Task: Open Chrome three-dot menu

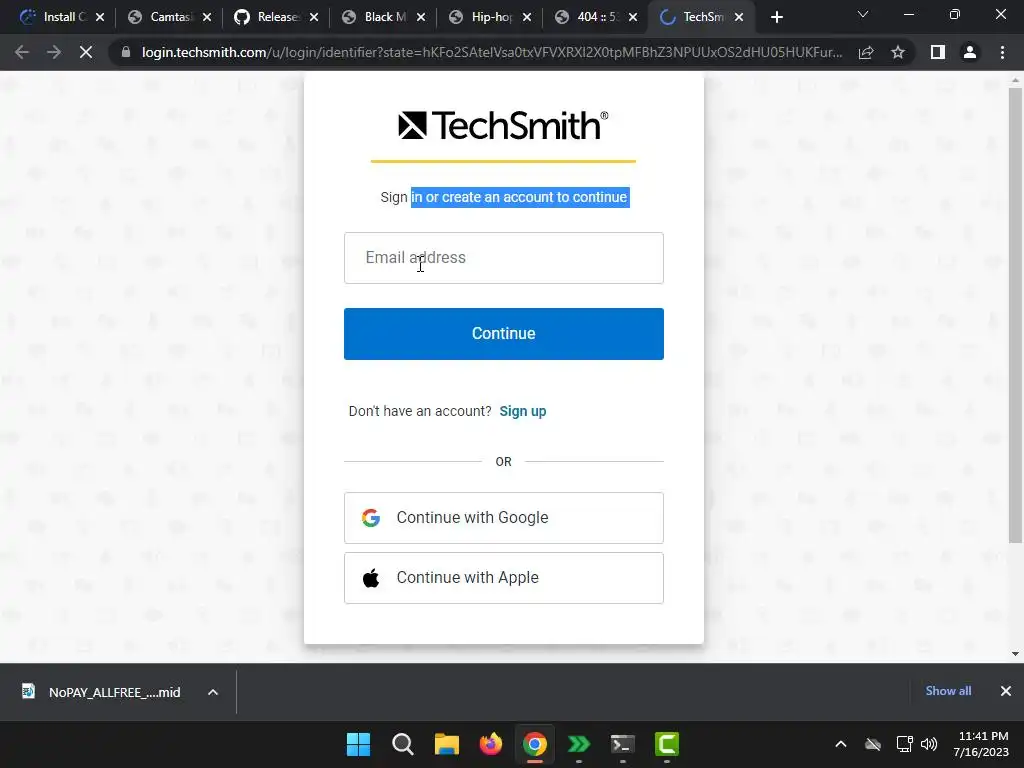Action: [1002, 52]
